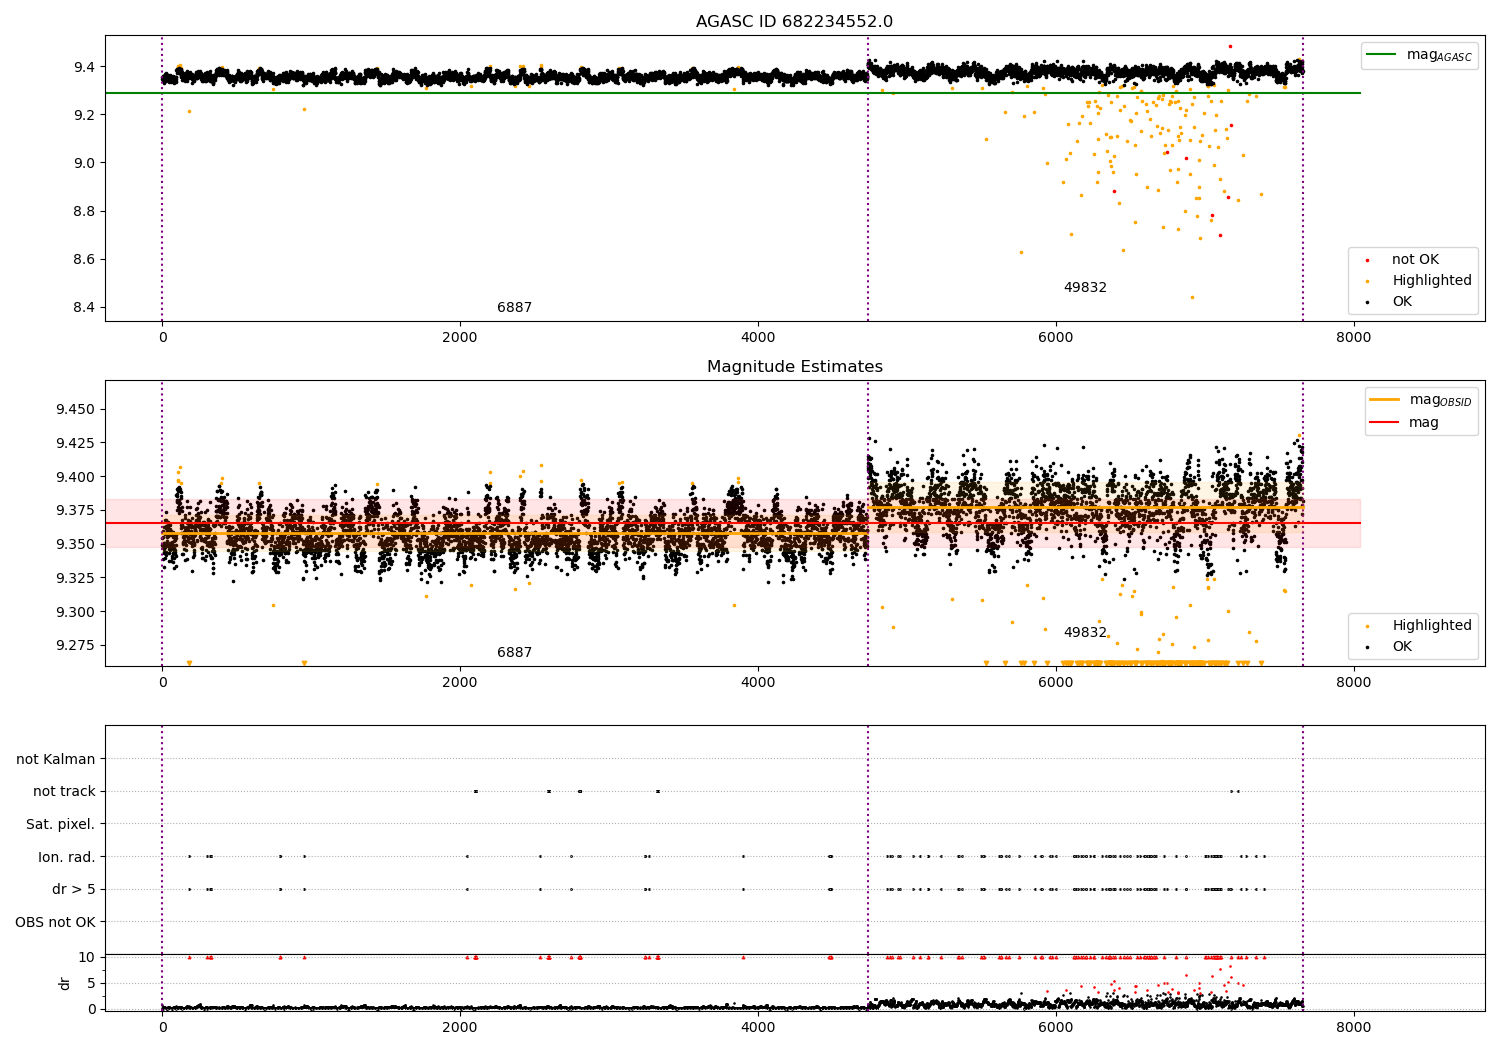Click the 9.275 y-axis tick label
1500x1050 pixels.
point(76,645)
